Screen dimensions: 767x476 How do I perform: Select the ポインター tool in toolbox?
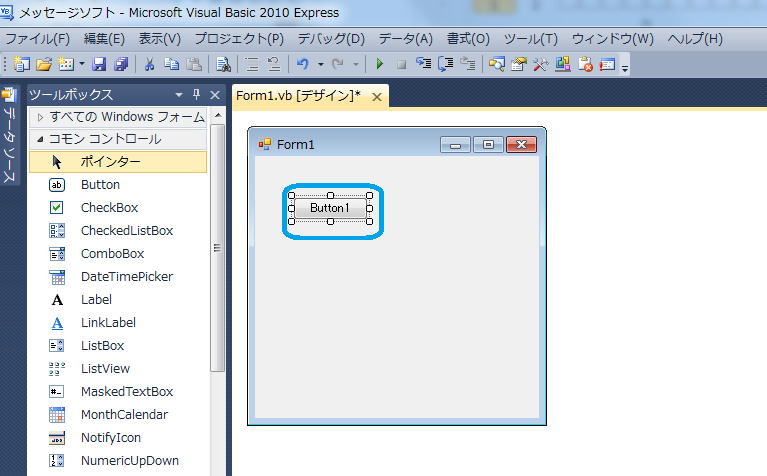[x=118, y=162]
